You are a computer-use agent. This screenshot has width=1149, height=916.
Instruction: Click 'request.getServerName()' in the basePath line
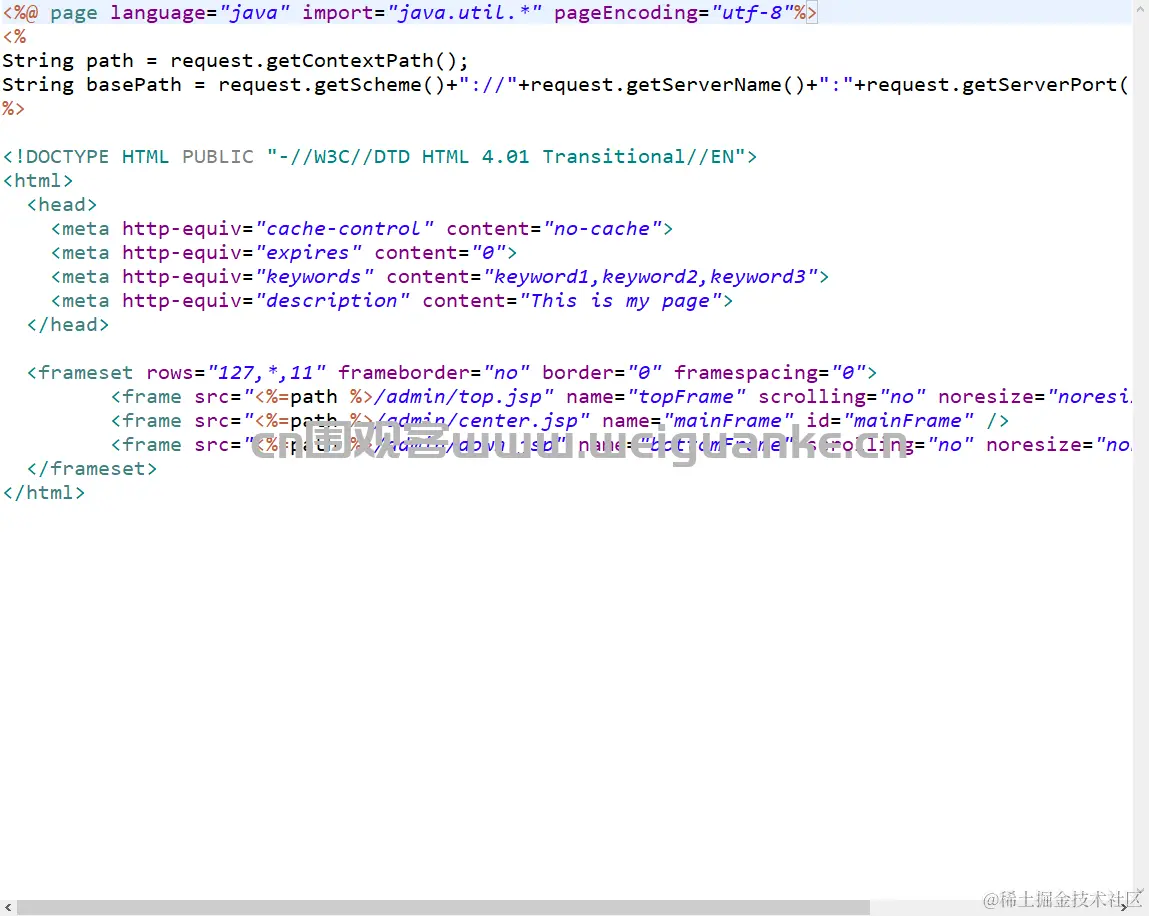click(x=668, y=85)
